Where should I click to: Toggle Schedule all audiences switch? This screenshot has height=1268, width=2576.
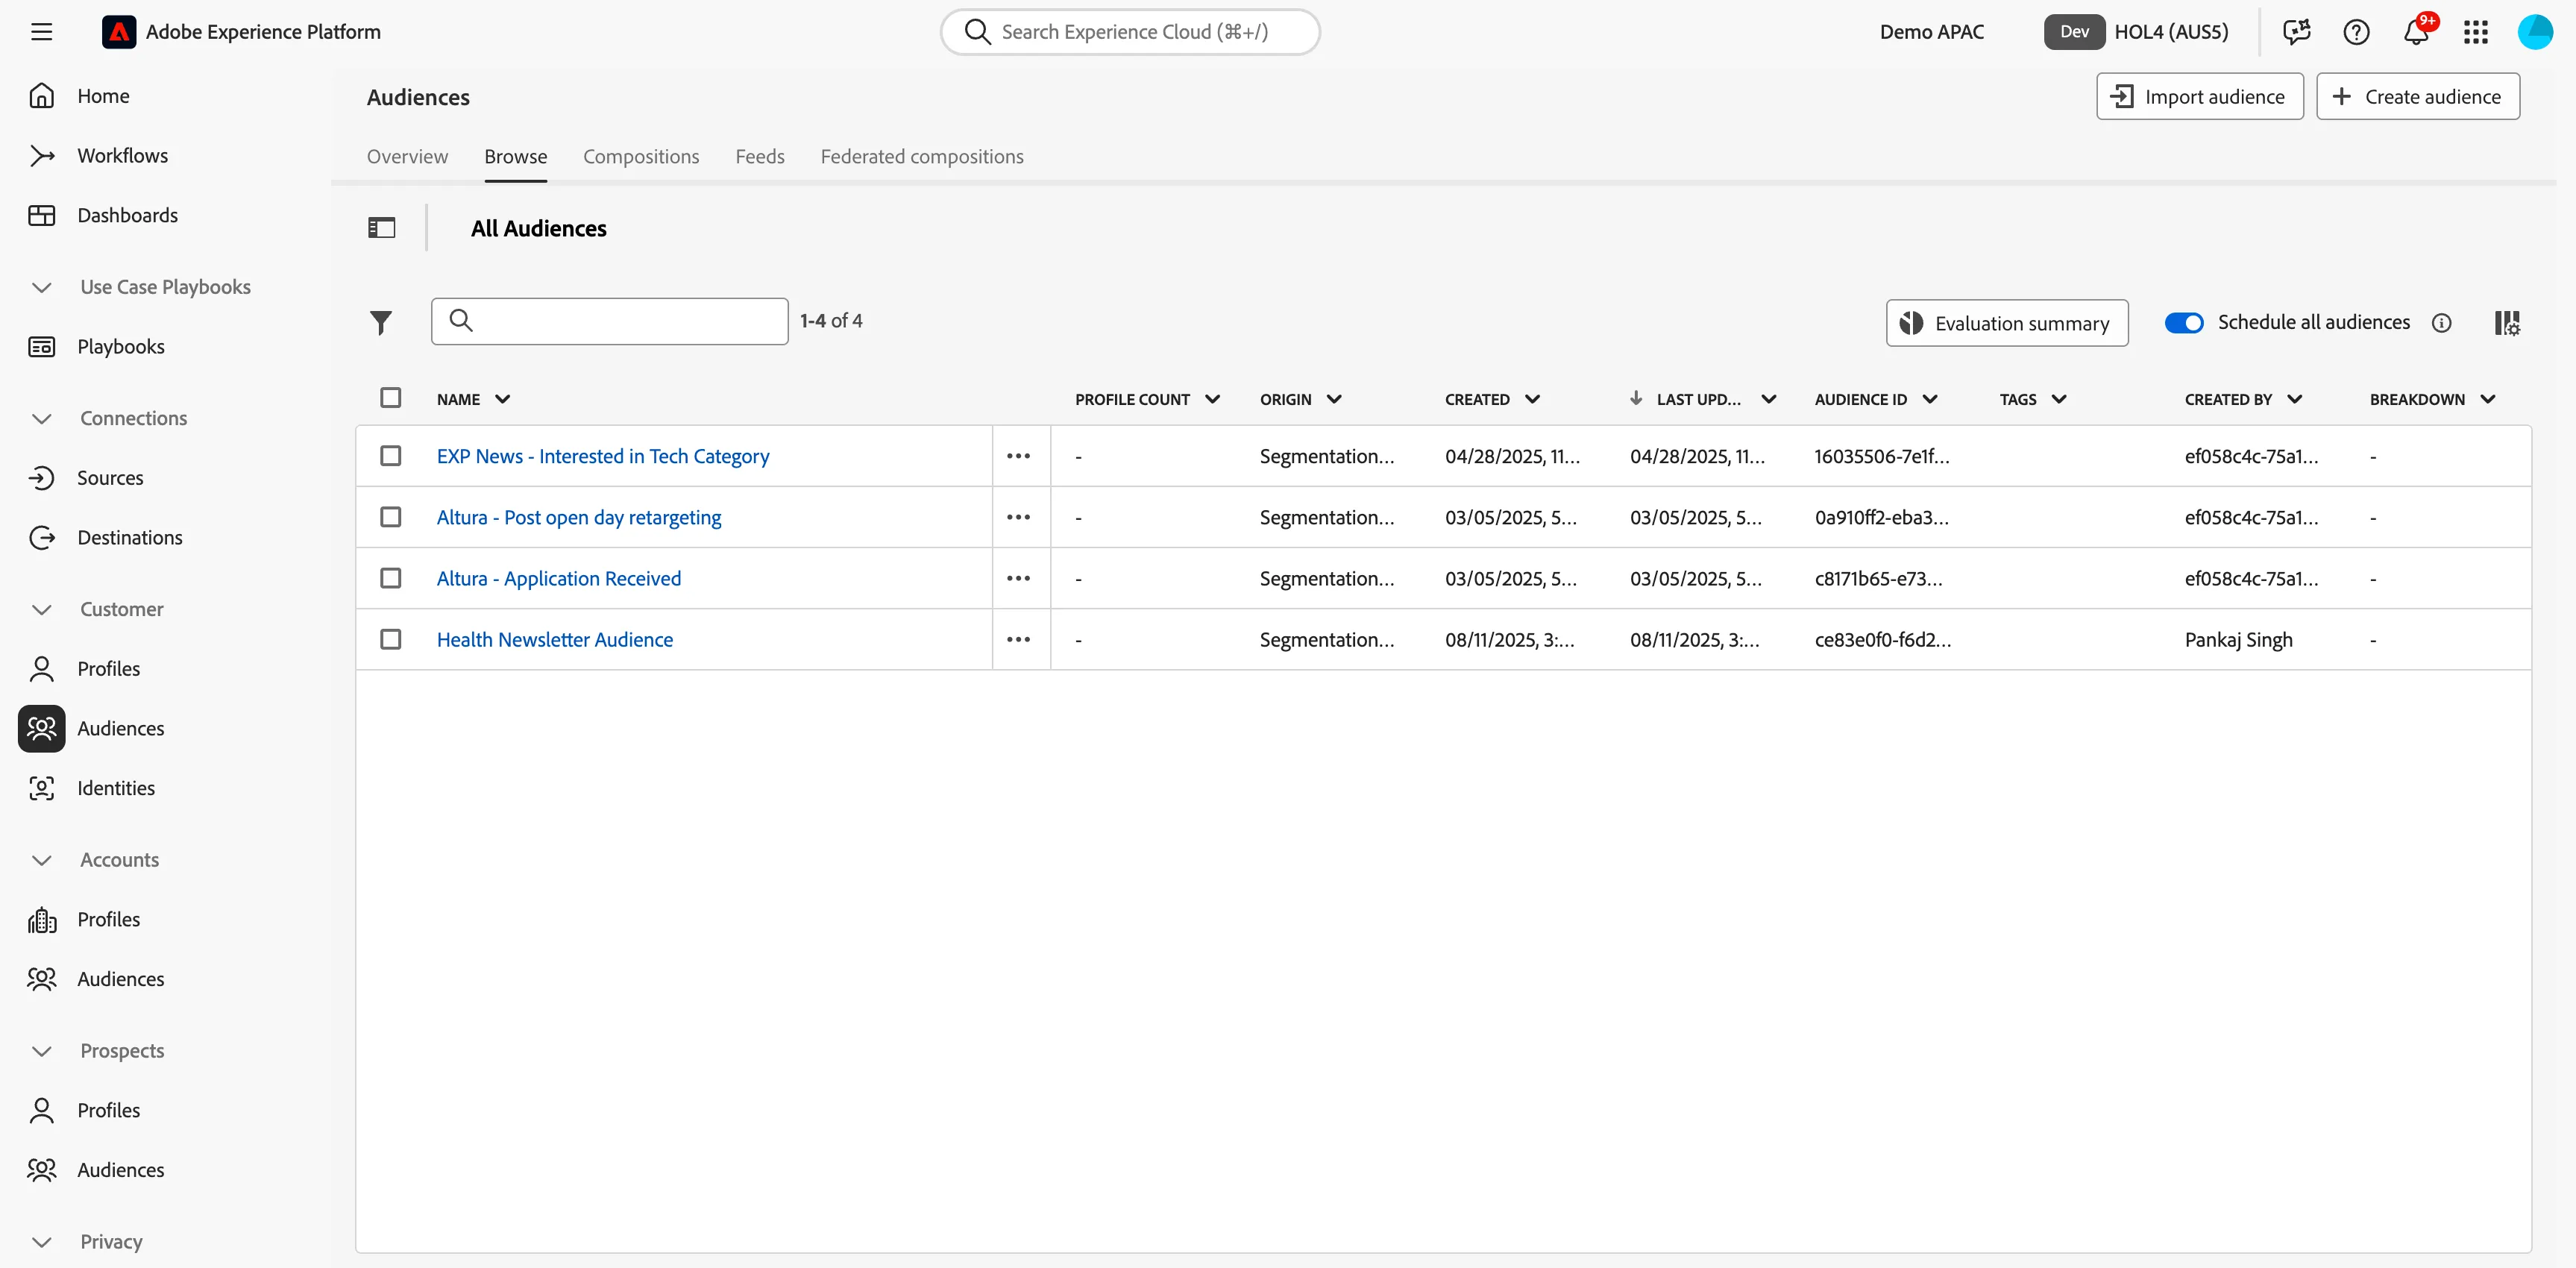tap(2184, 323)
